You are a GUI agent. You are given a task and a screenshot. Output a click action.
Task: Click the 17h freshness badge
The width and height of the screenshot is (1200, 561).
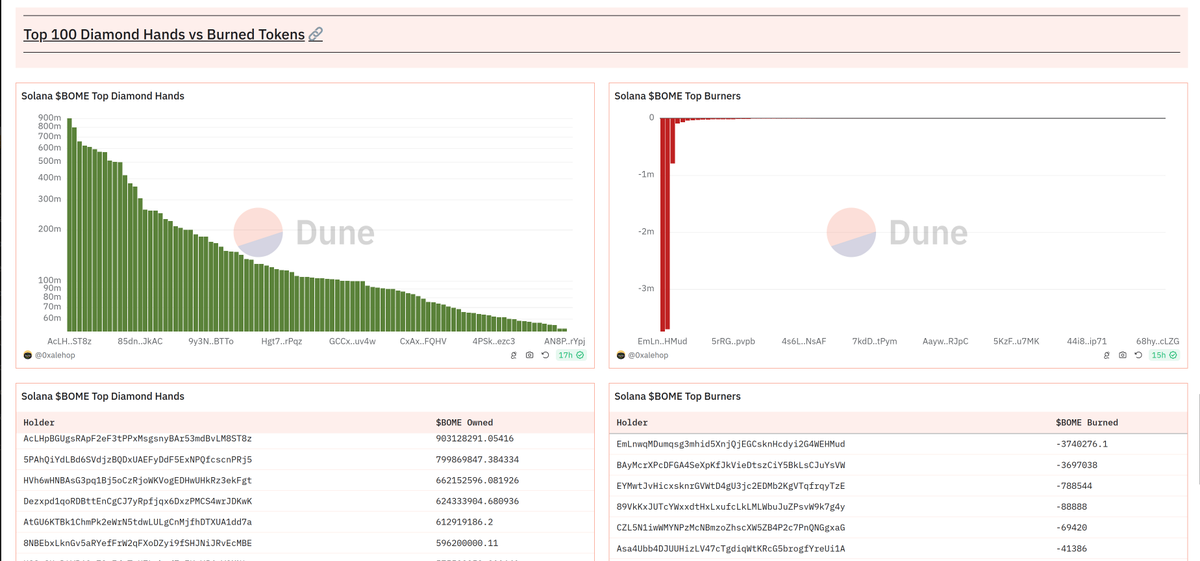tap(570, 355)
